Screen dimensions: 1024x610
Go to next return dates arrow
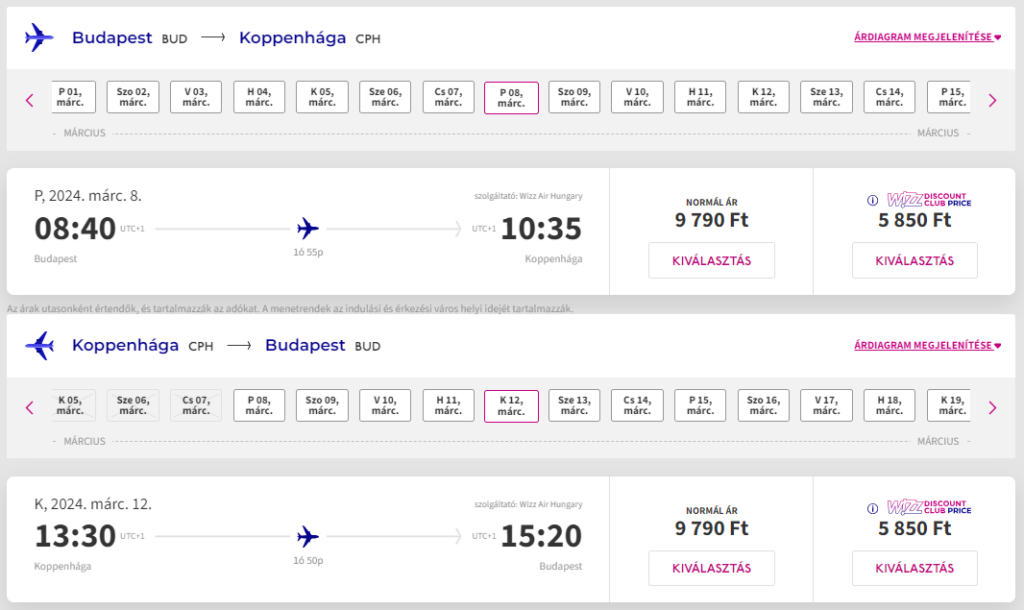[x=993, y=408]
